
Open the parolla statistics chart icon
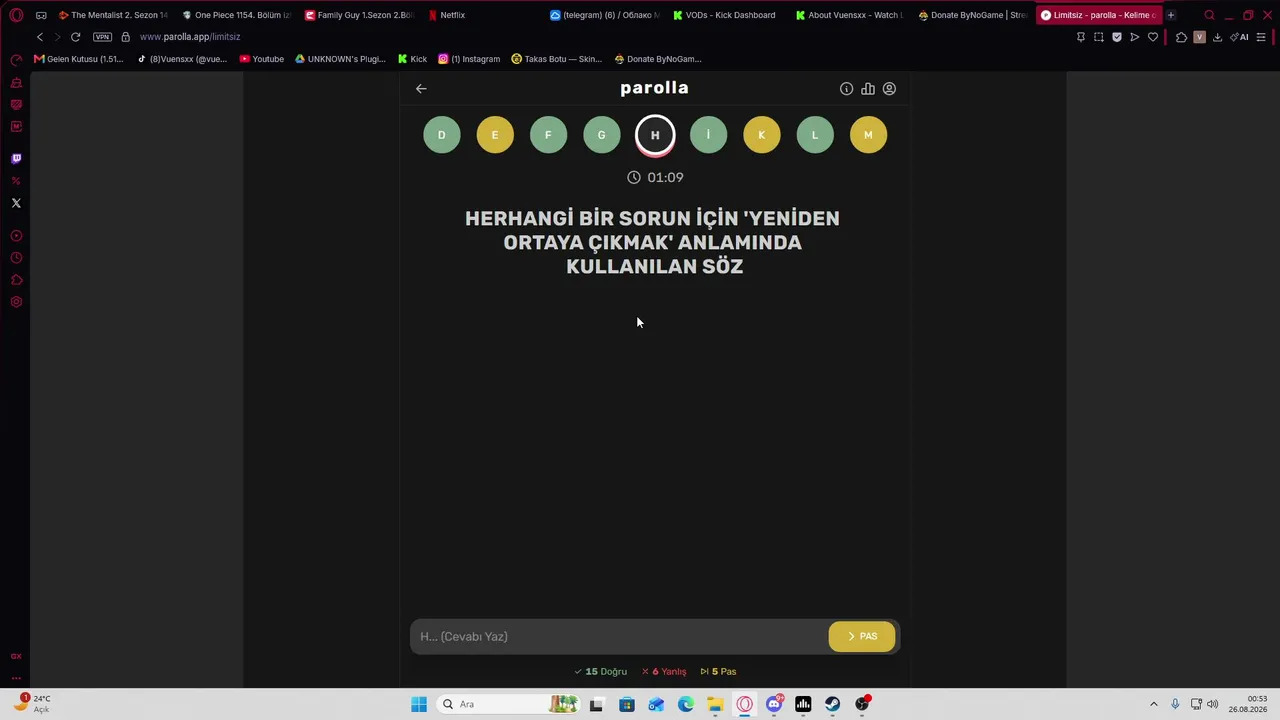[868, 89]
